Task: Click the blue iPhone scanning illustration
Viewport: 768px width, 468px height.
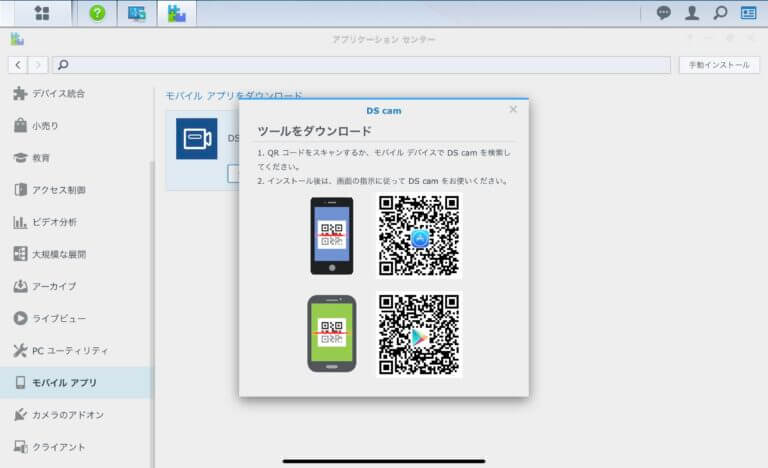Action: pos(332,236)
